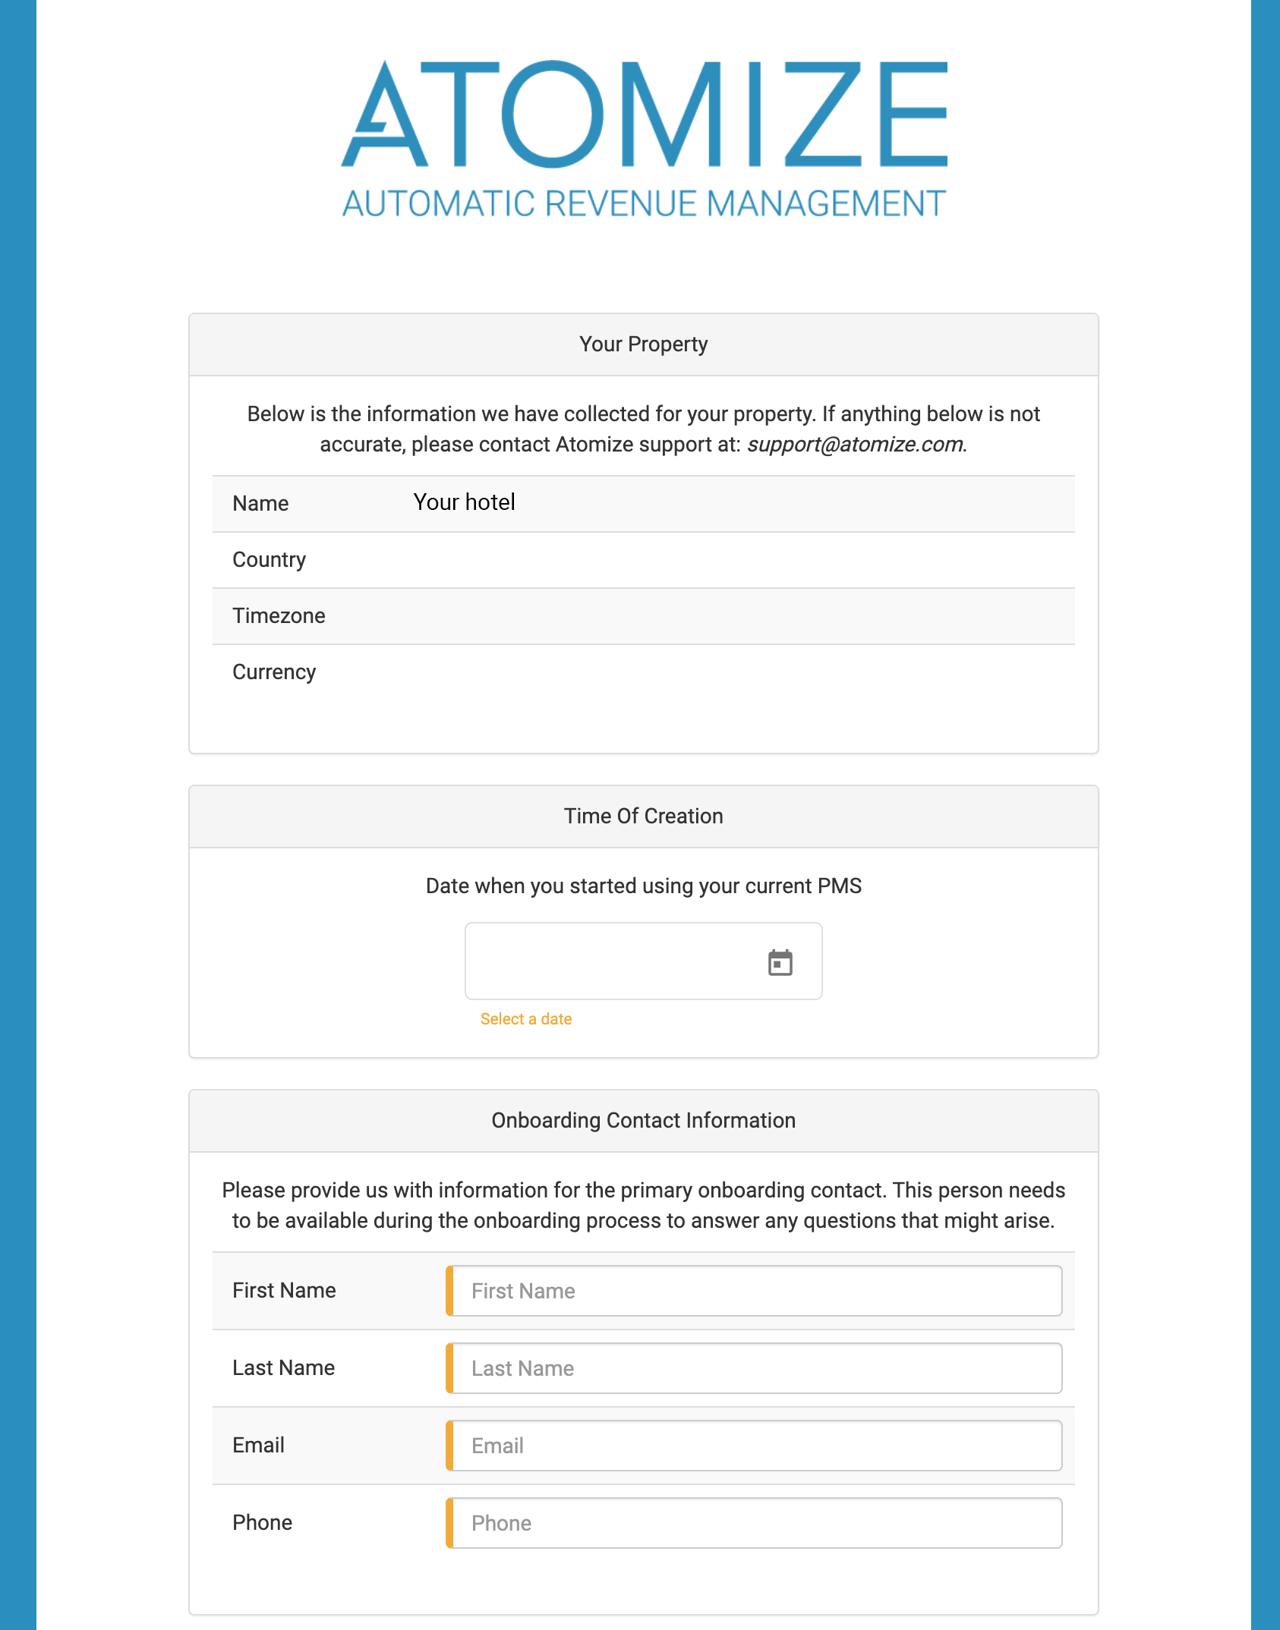
Task: Click the 'Onboarding Contact Information' header
Action: pos(643,1120)
